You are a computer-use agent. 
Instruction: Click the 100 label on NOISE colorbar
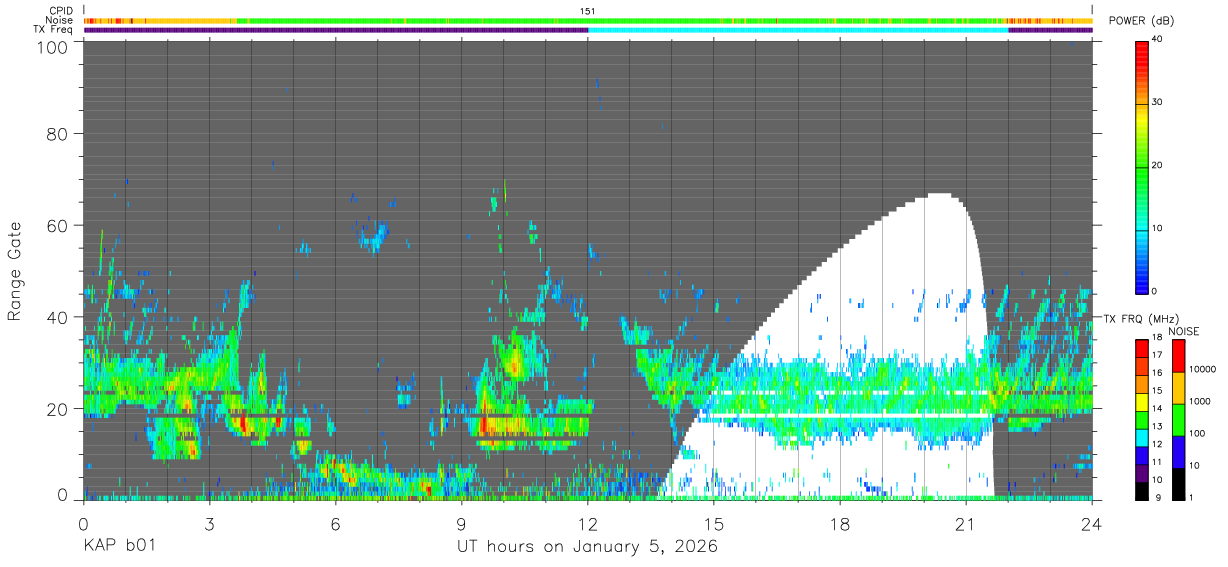[1198, 433]
